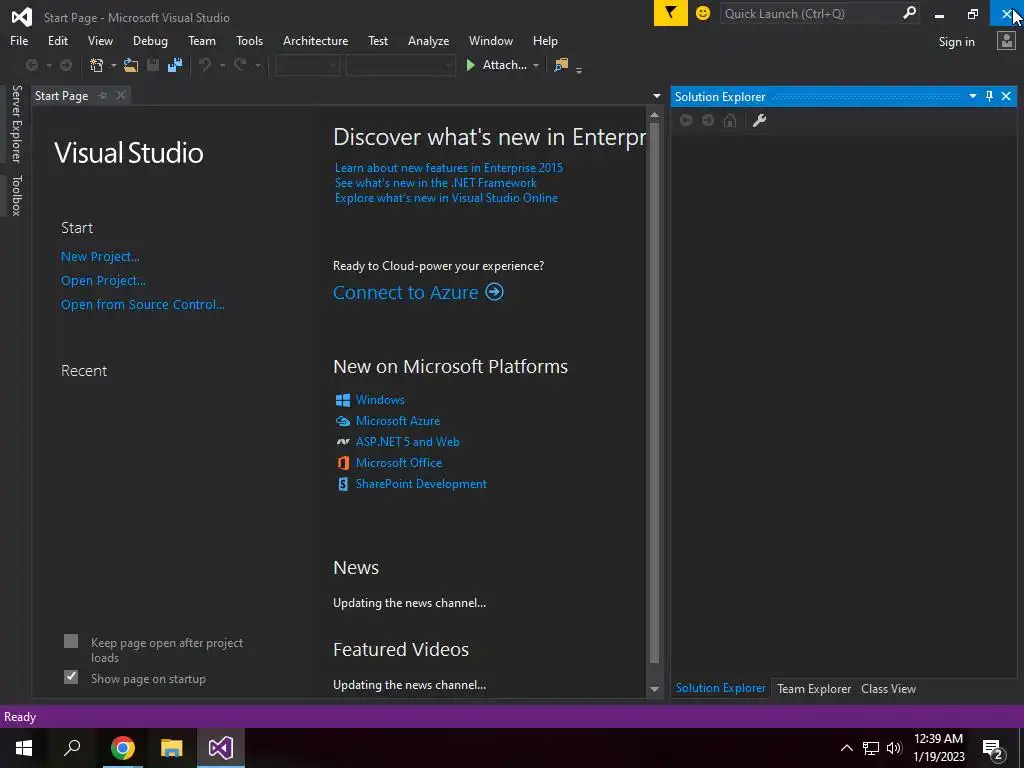Open the Toolbox side tab

(16, 195)
